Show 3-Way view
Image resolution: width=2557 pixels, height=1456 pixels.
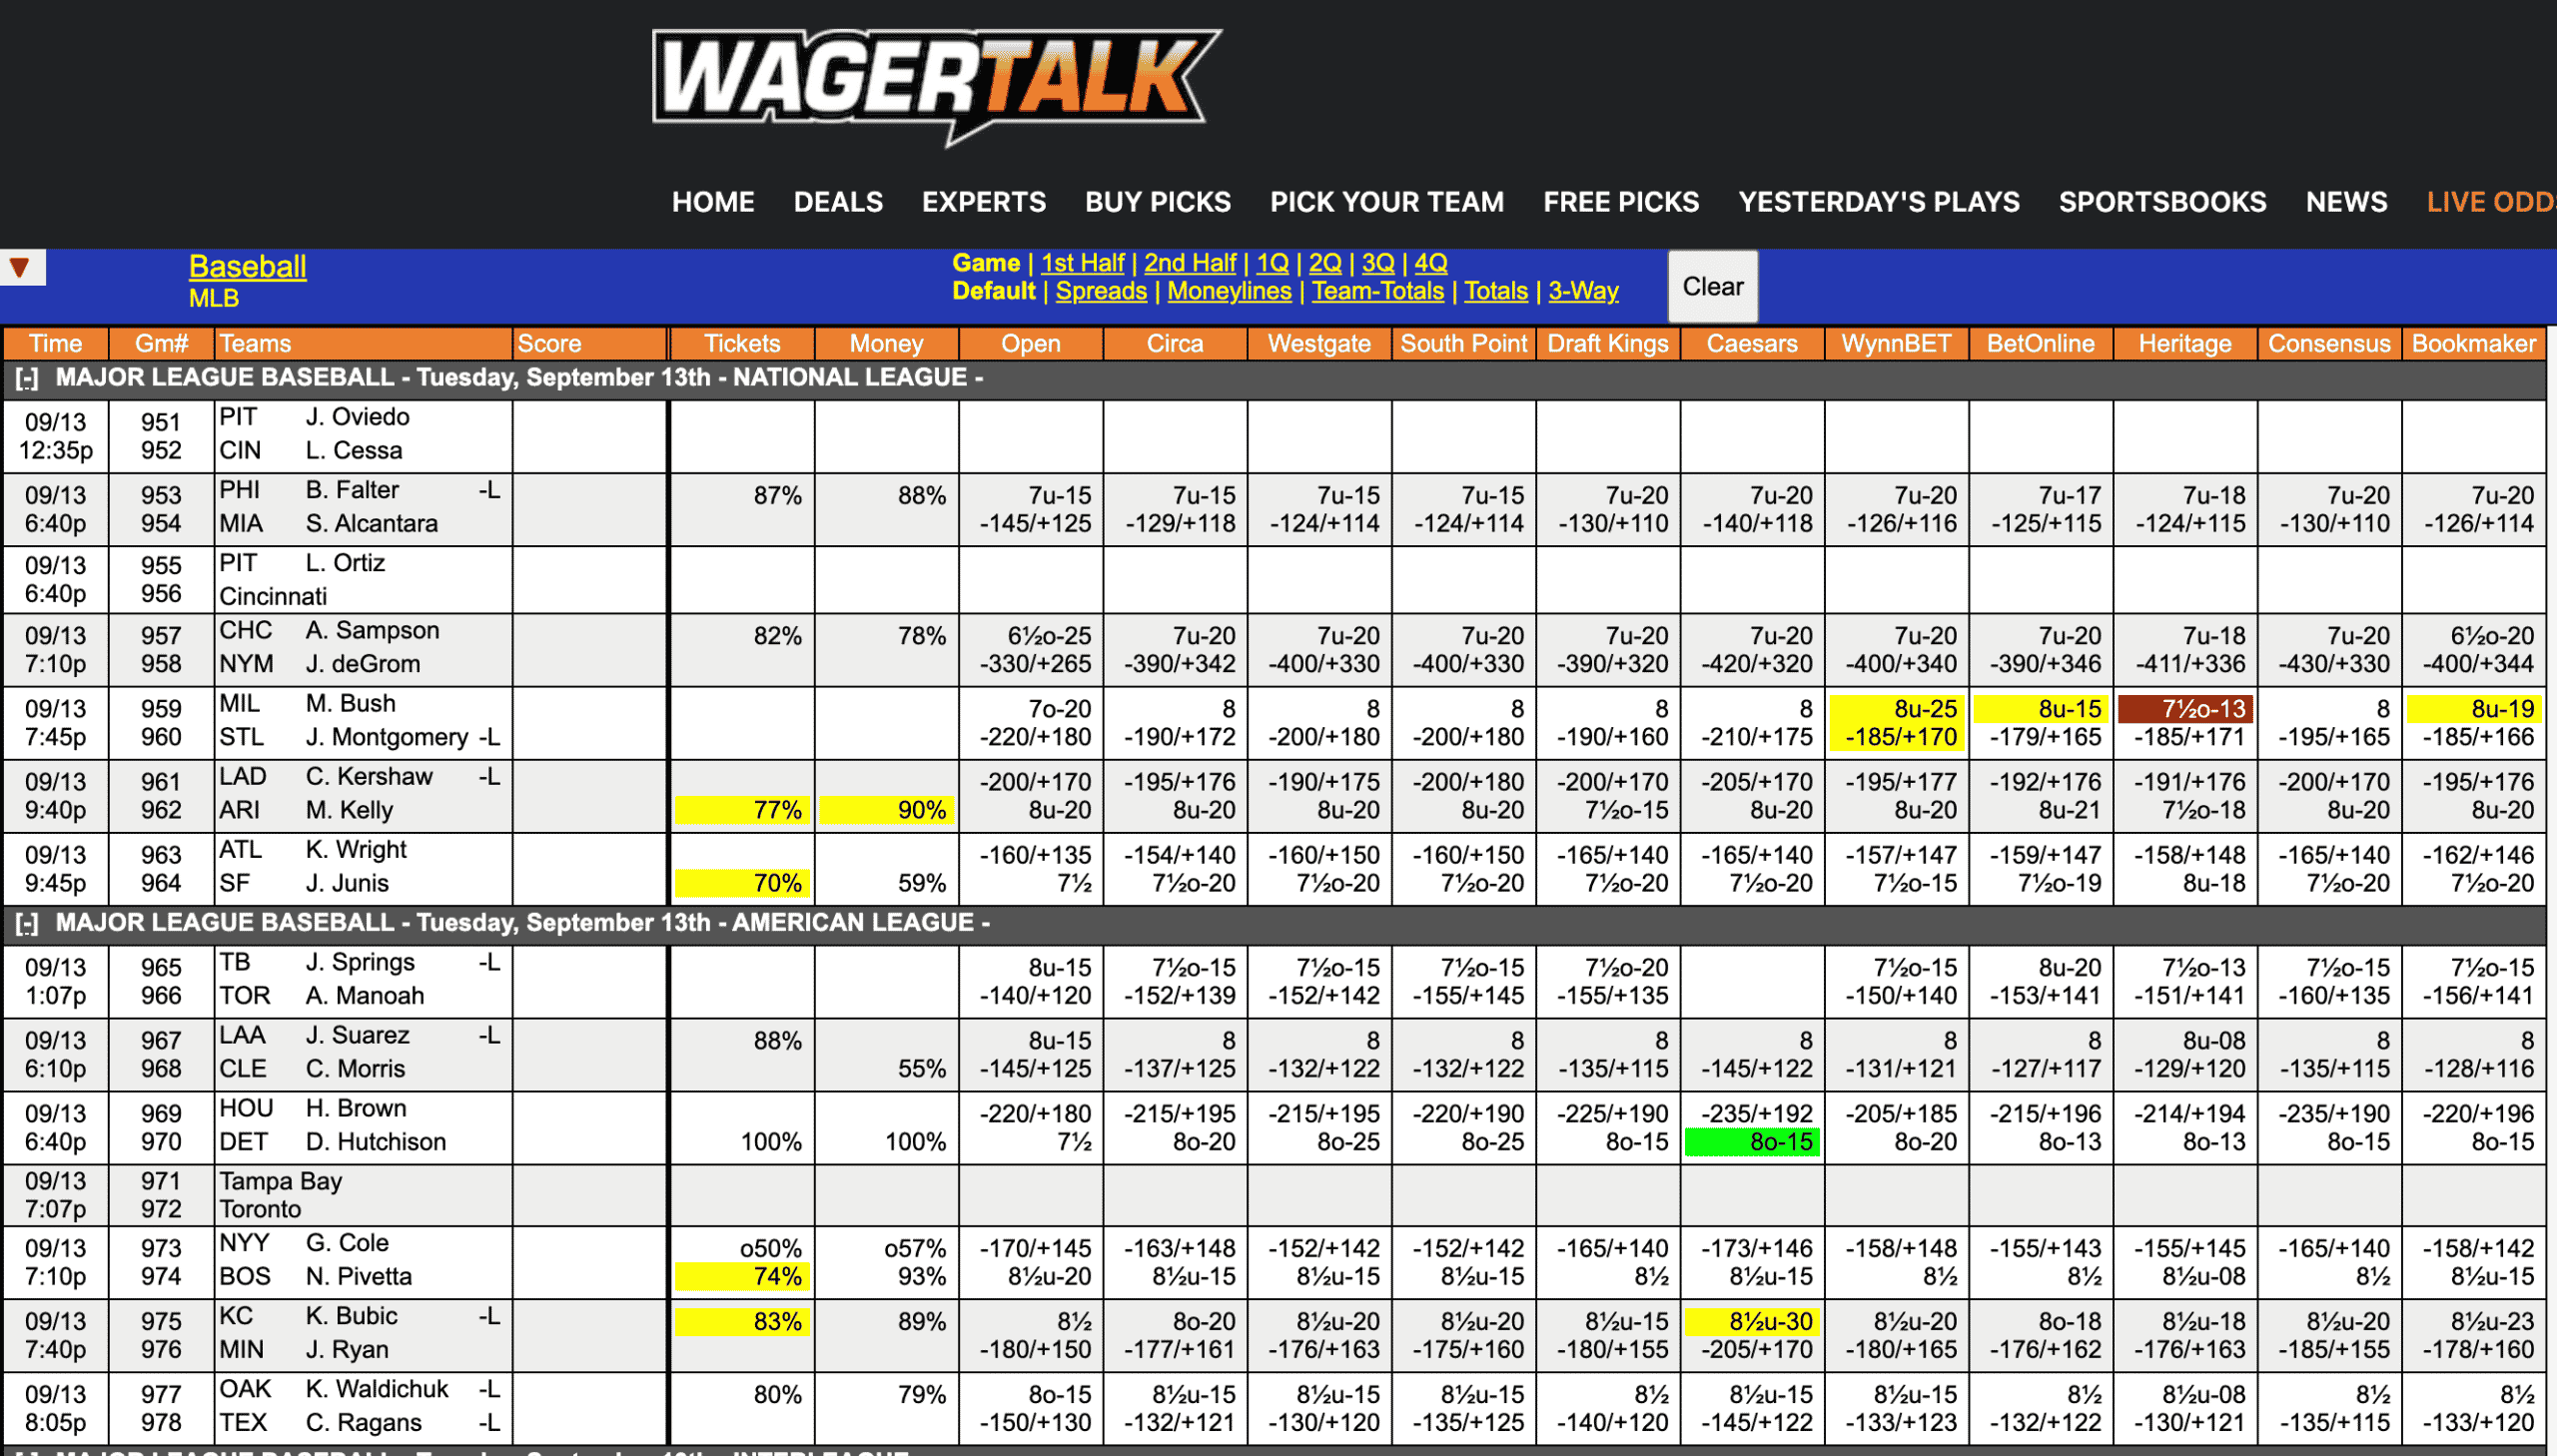pos(1583,291)
